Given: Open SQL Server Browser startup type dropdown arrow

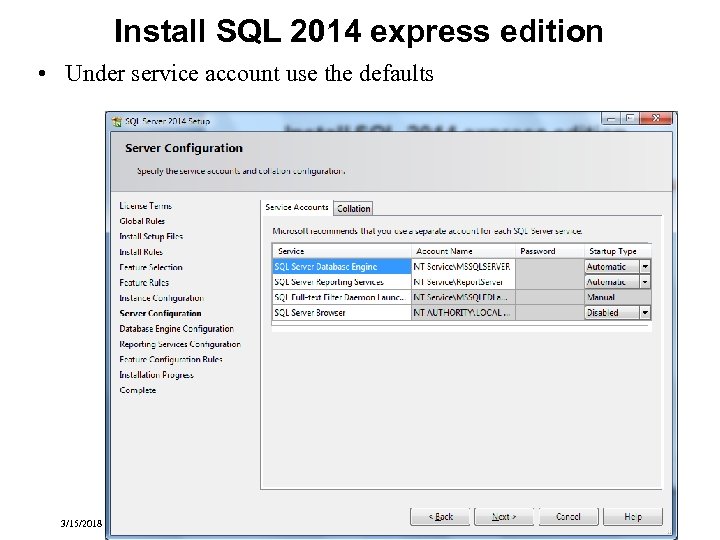Looking at the screenshot, I should tap(645, 313).
